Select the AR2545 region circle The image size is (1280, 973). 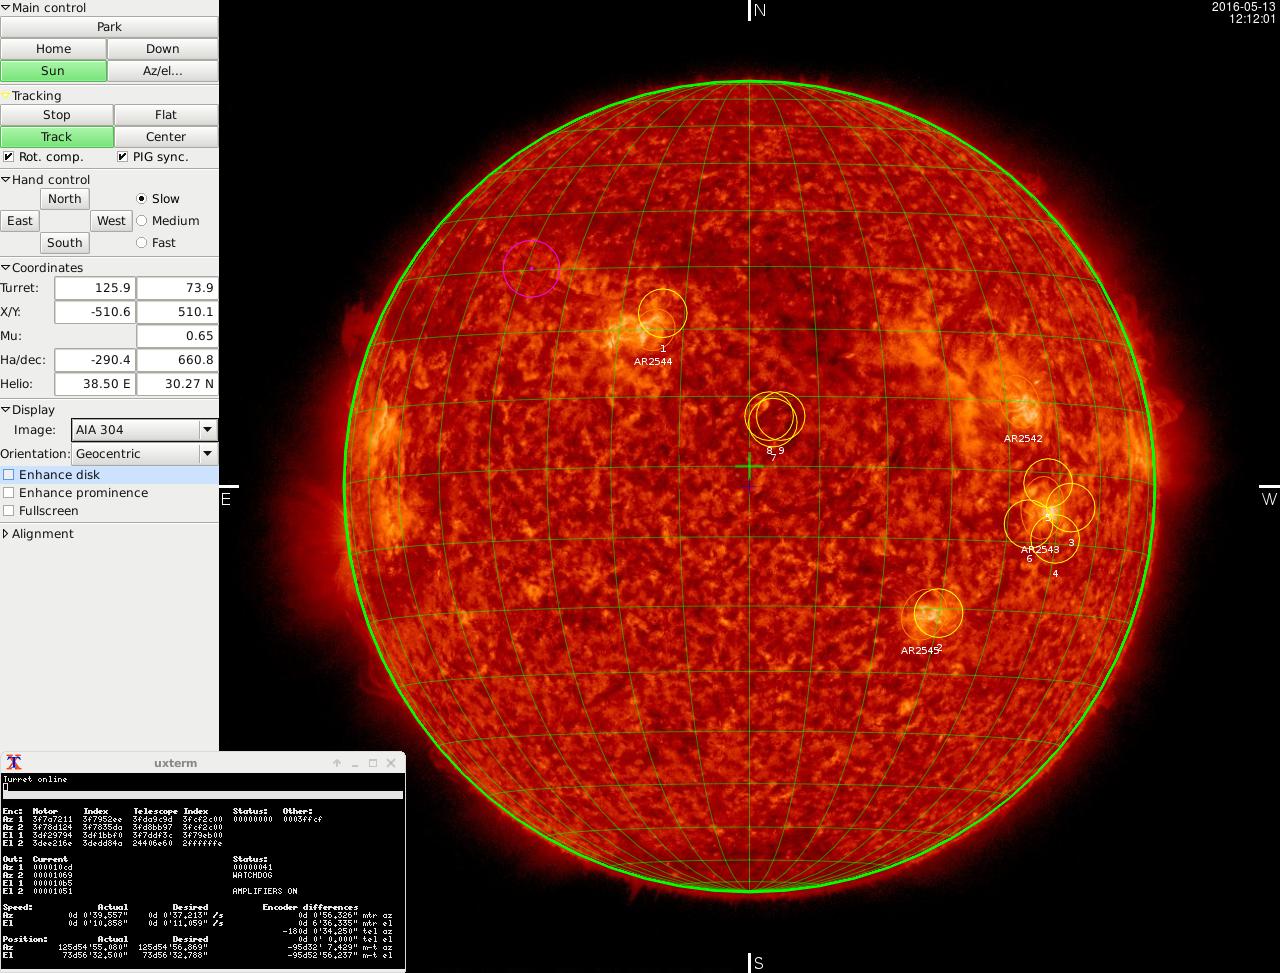[937, 613]
